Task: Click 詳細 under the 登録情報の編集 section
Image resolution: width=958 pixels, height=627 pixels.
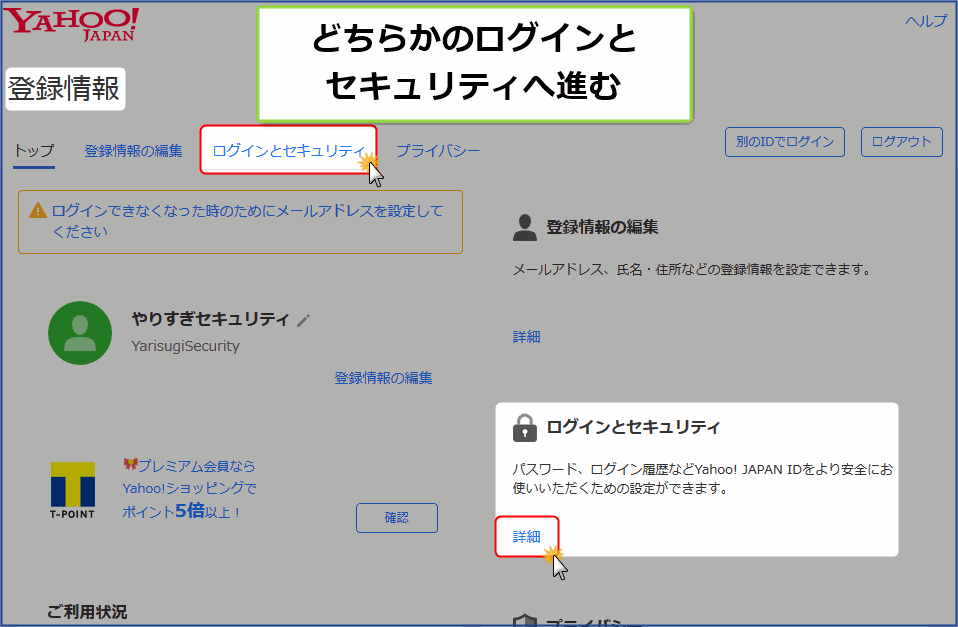Action: pyautogui.click(x=527, y=337)
